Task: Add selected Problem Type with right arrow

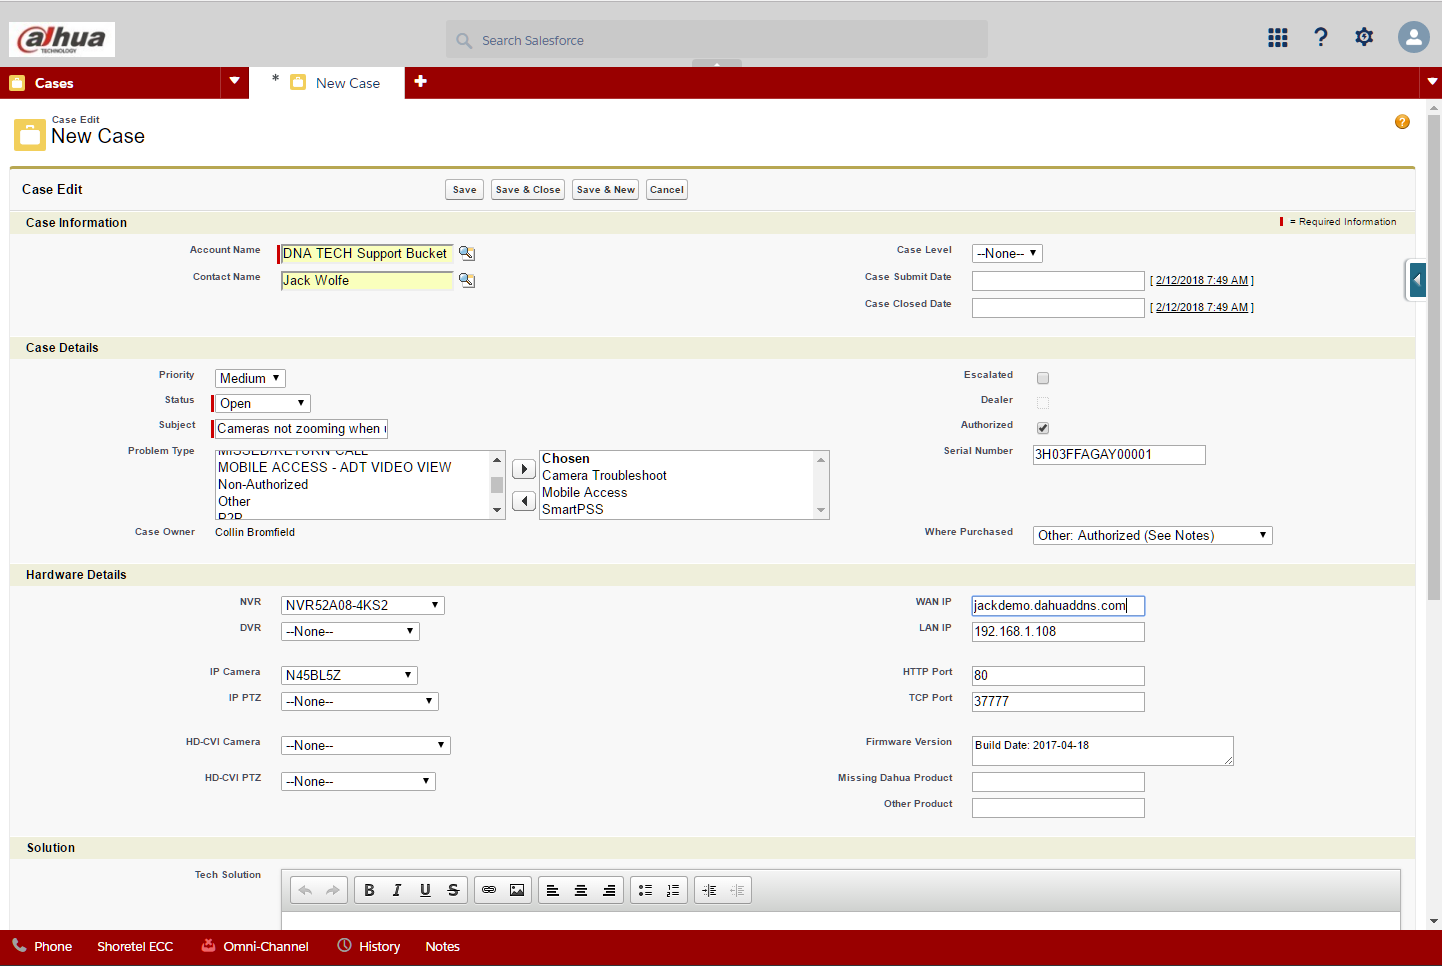Action: point(524,469)
